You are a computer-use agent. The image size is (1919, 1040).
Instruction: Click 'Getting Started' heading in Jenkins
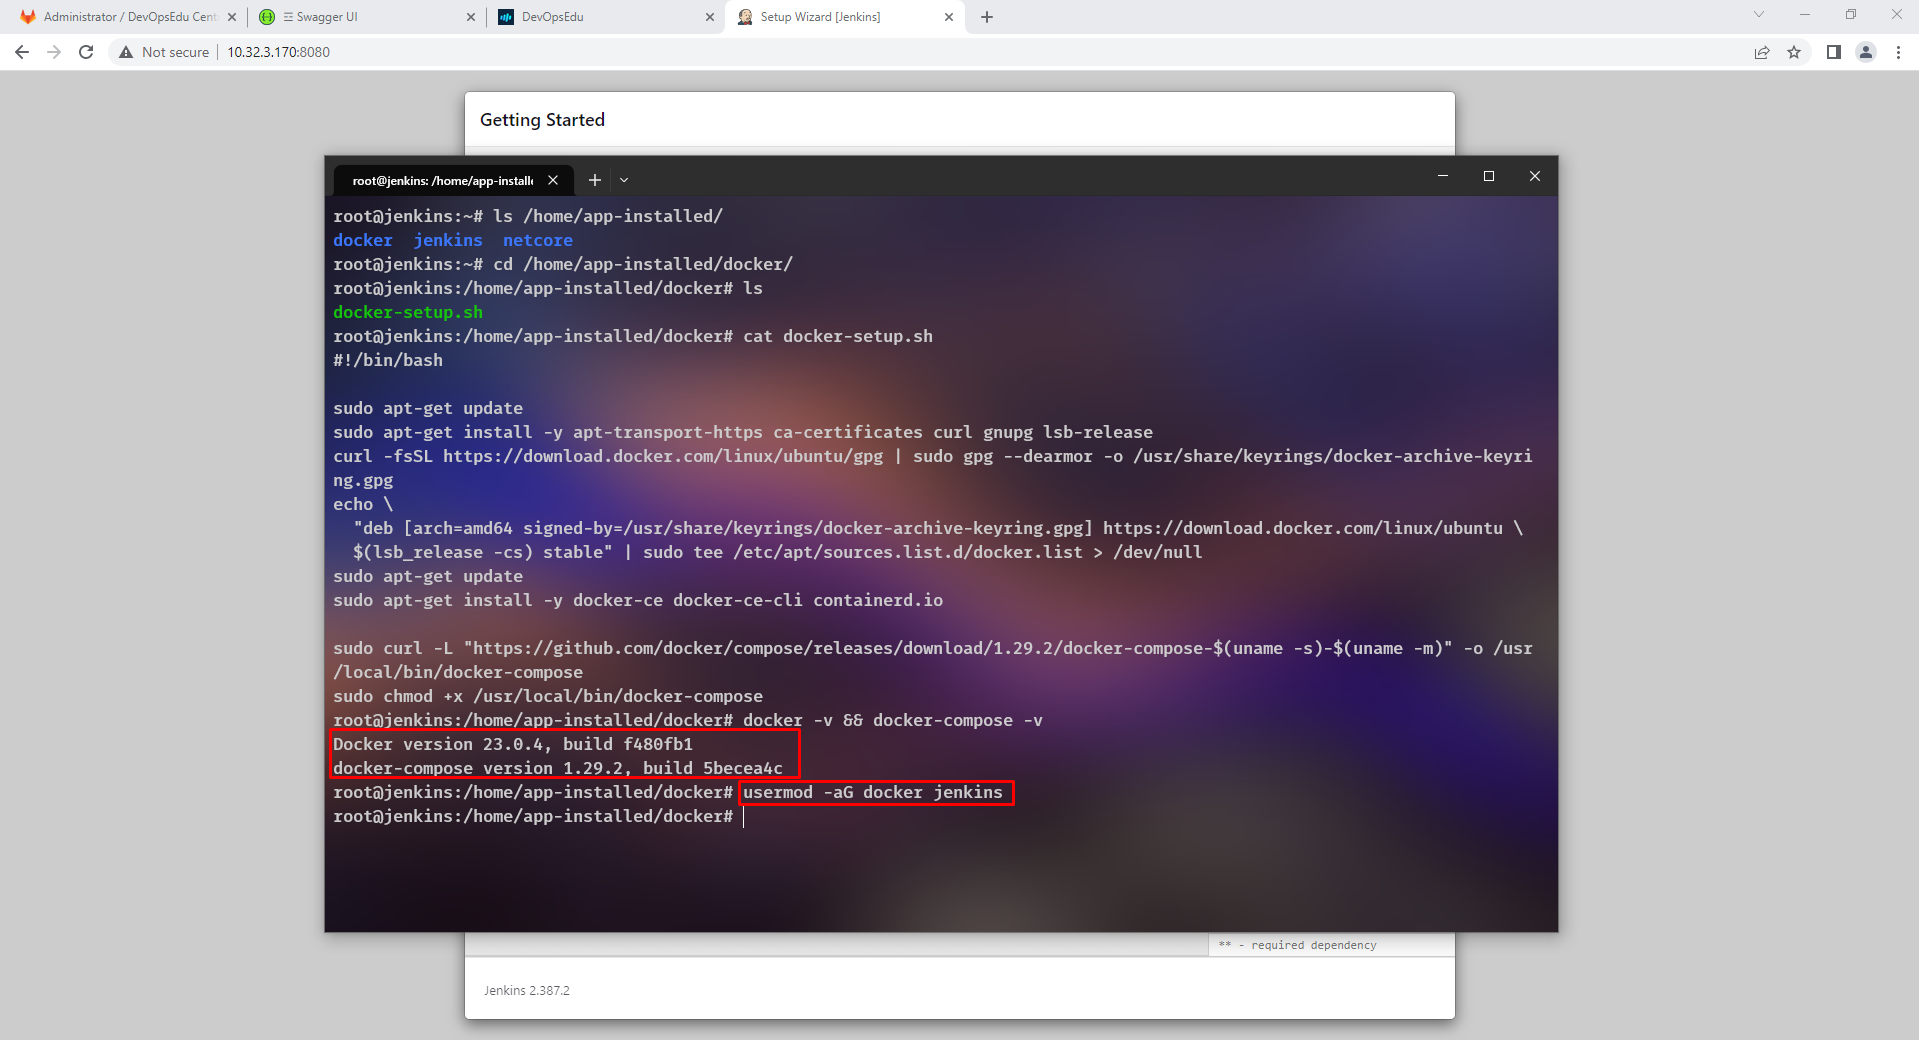coord(542,120)
